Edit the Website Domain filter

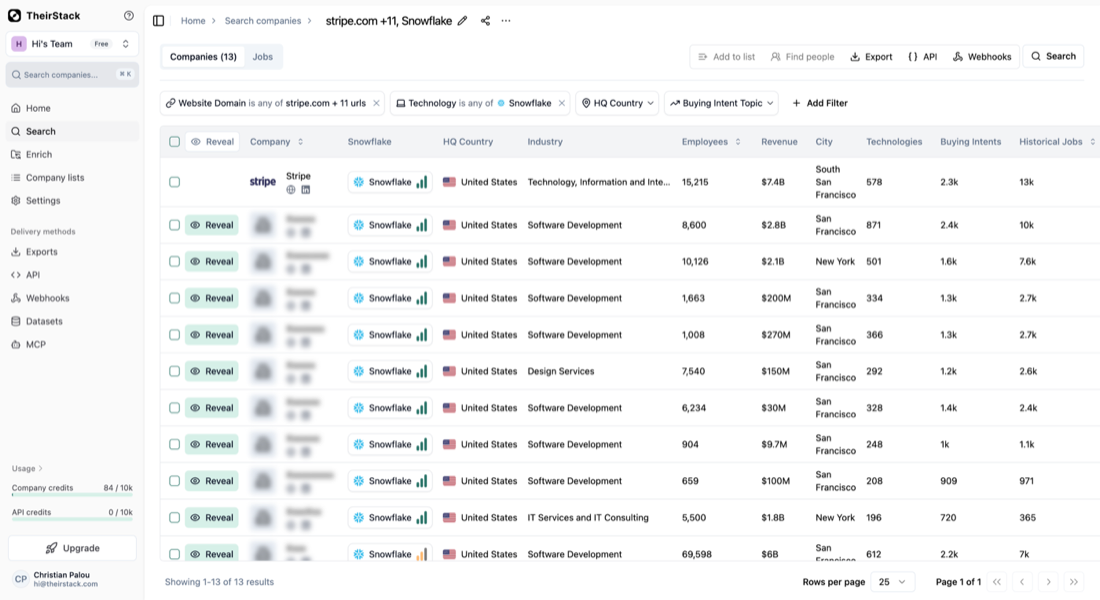[x=271, y=103]
